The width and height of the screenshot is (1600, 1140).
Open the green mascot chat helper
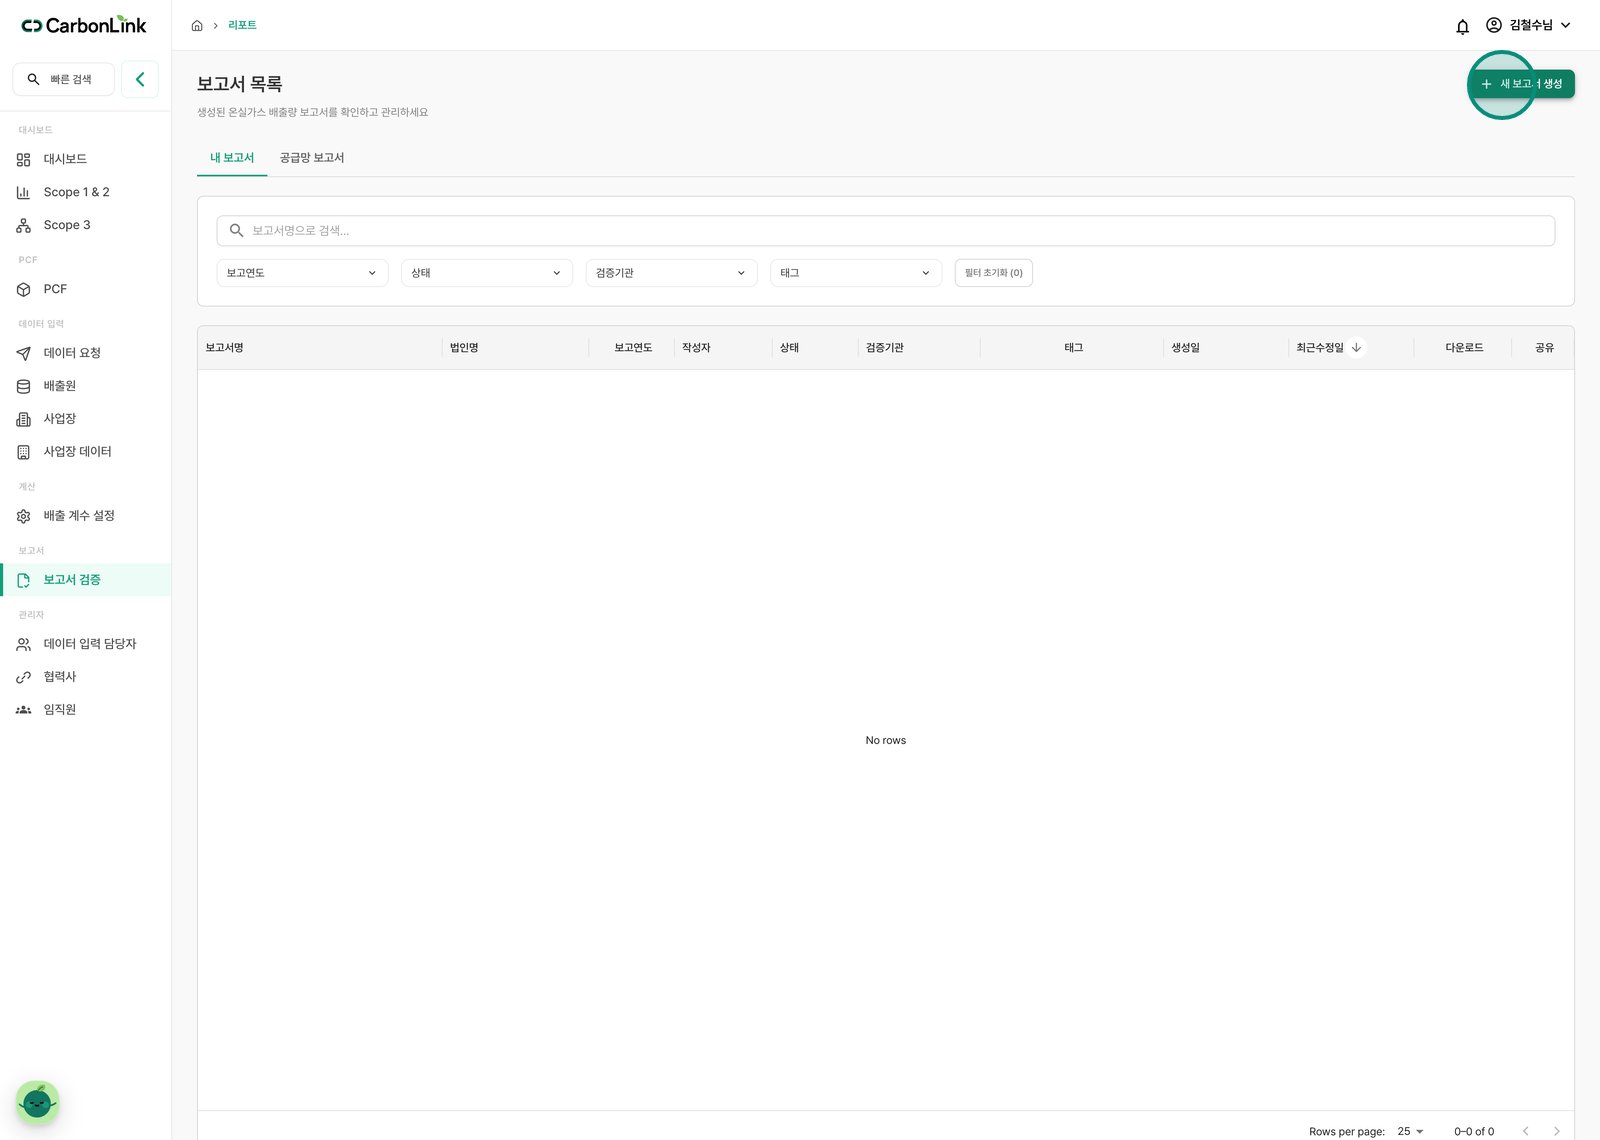(38, 1102)
